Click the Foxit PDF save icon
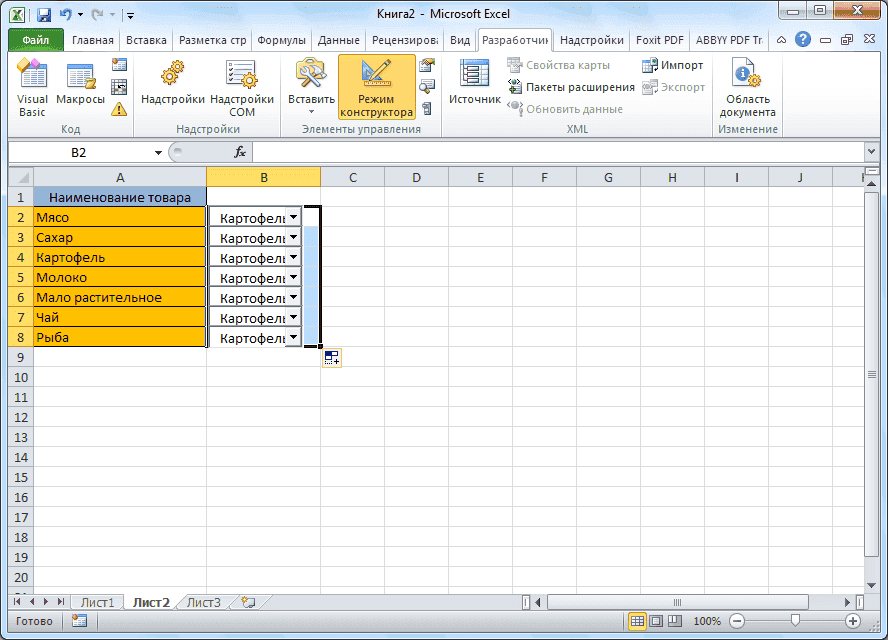This screenshot has width=888, height=640. pyautogui.click(x=659, y=40)
